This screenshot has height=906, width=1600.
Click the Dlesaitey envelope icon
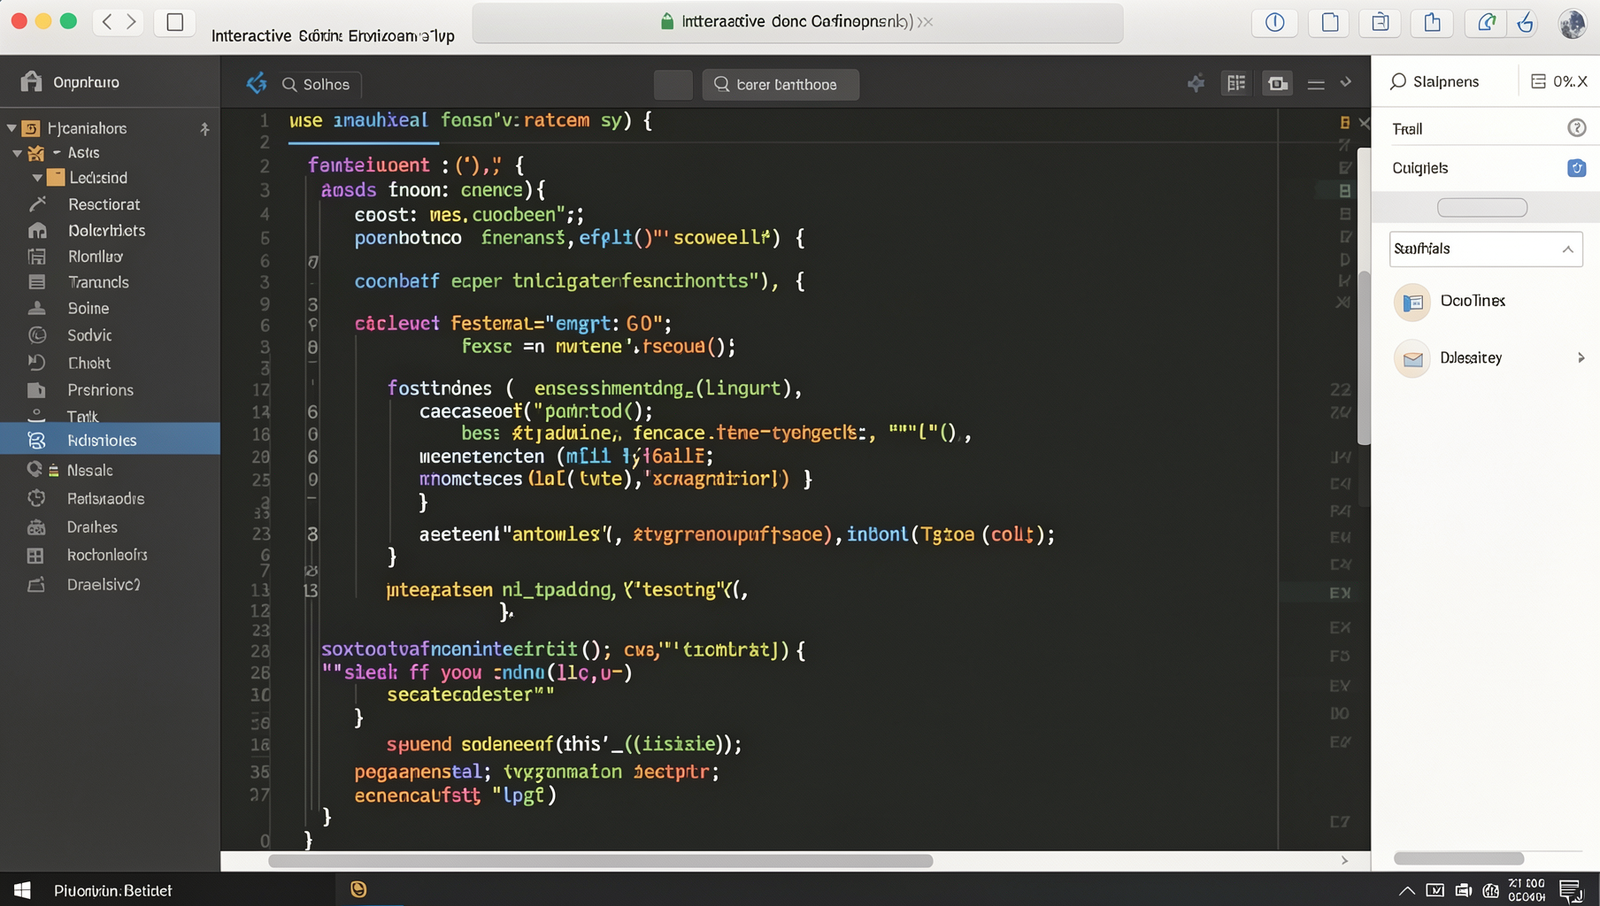1412,359
